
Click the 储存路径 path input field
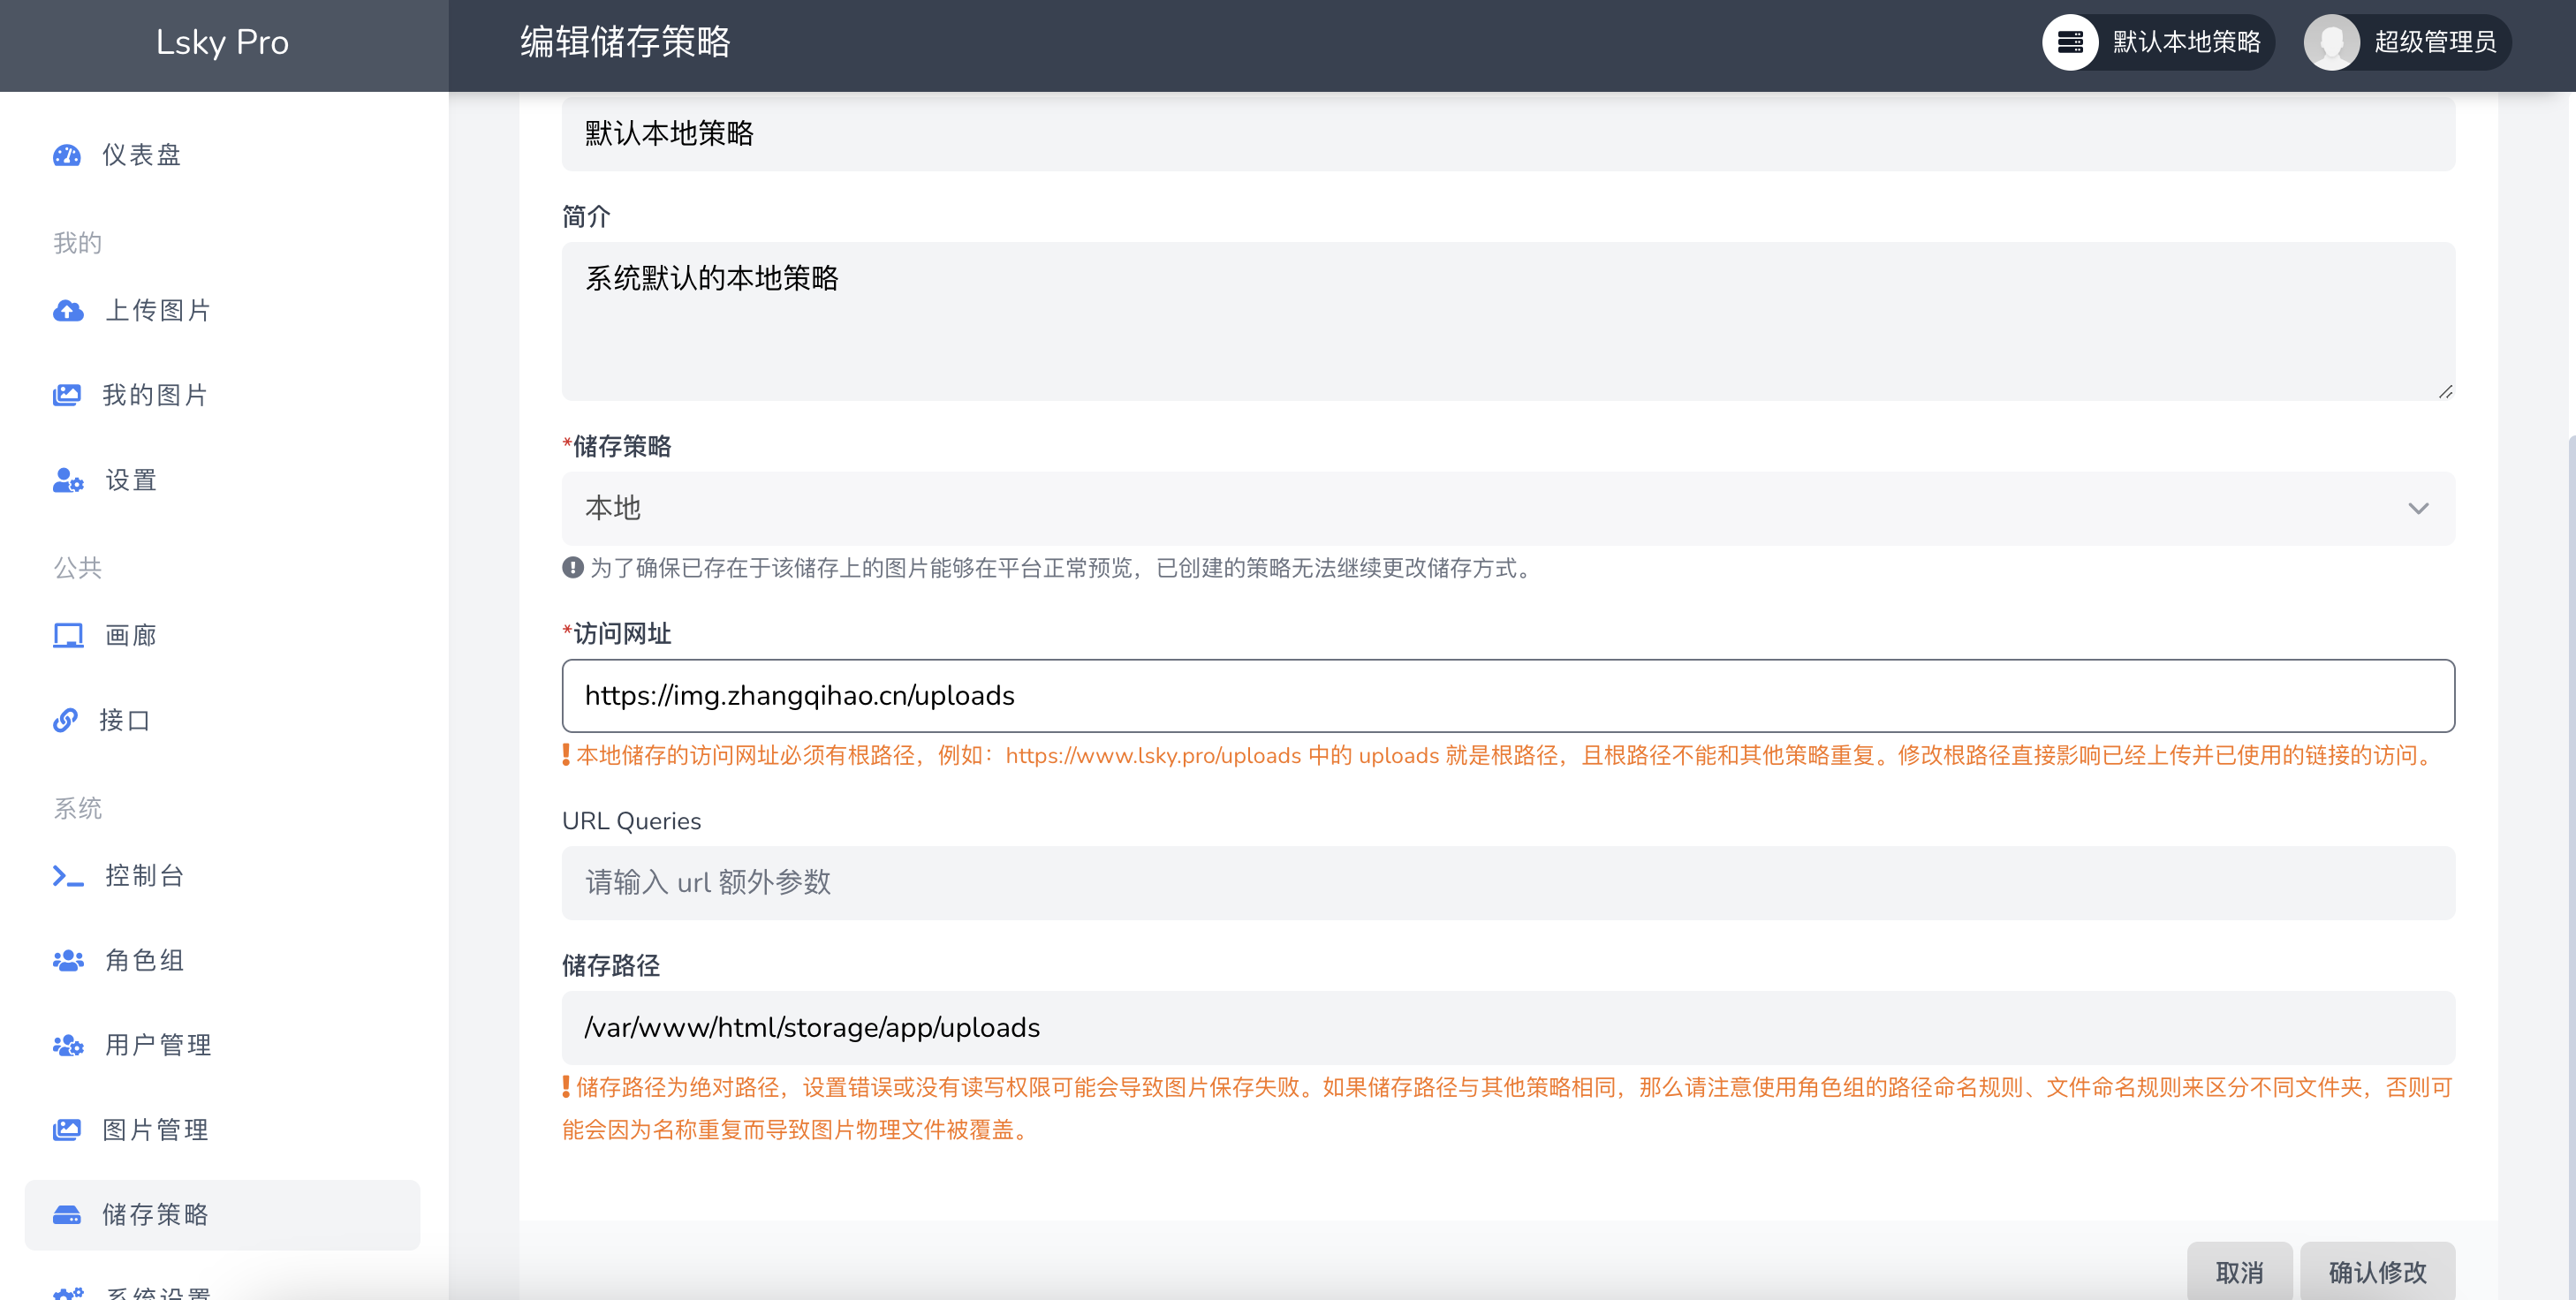pyautogui.click(x=1508, y=1027)
